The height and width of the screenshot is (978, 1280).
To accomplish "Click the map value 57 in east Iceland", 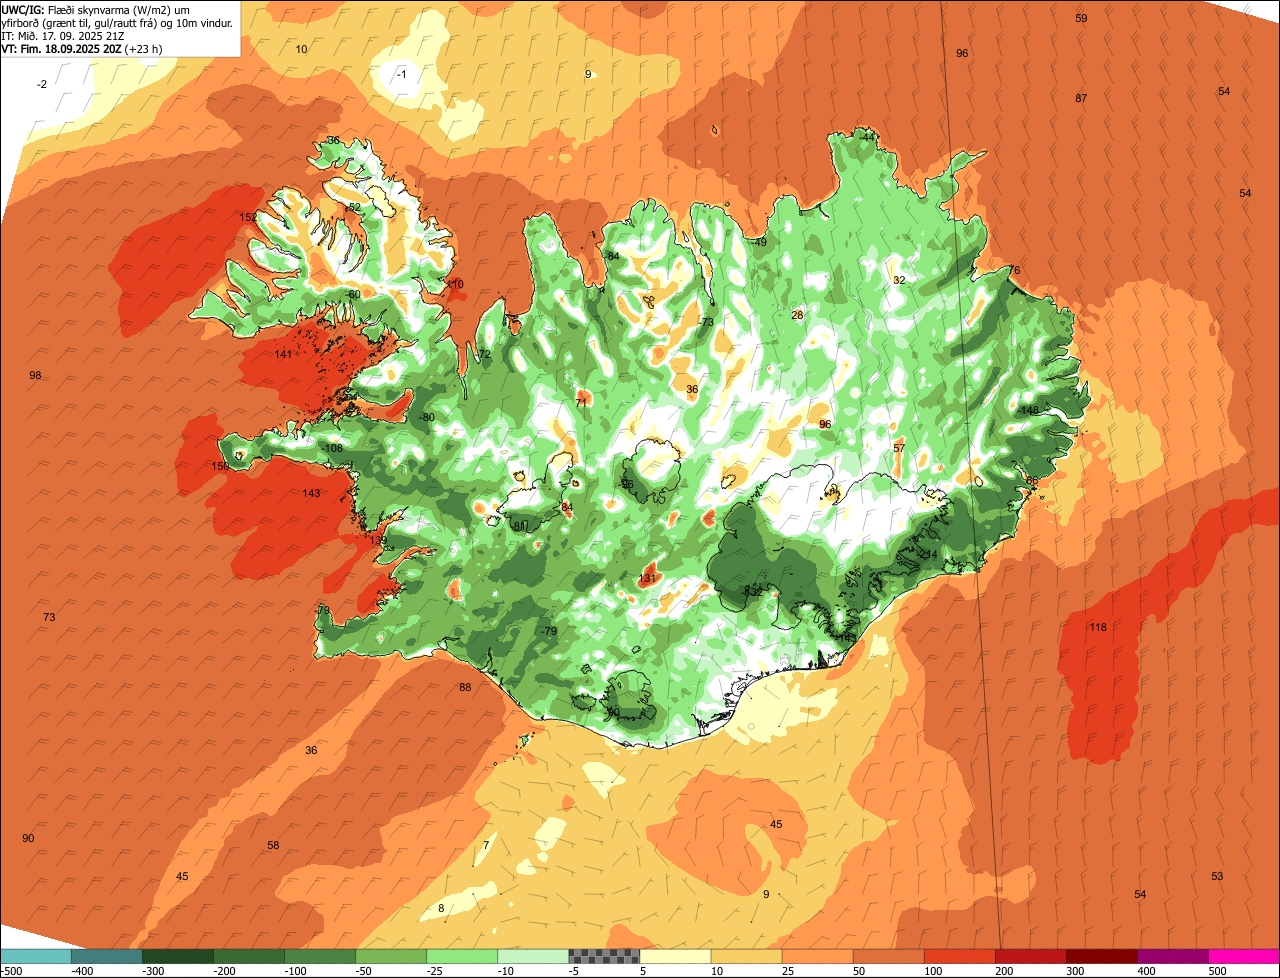I will tap(899, 448).
